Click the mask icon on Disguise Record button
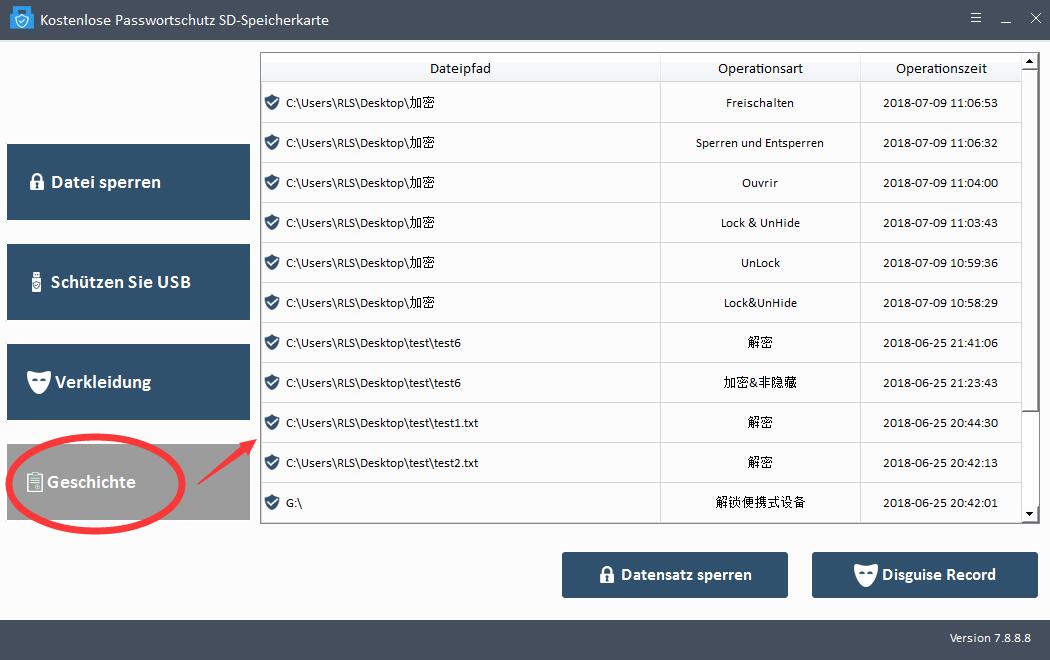The width and height of the screenshot is (1050, 660). (x=865, y=575)
